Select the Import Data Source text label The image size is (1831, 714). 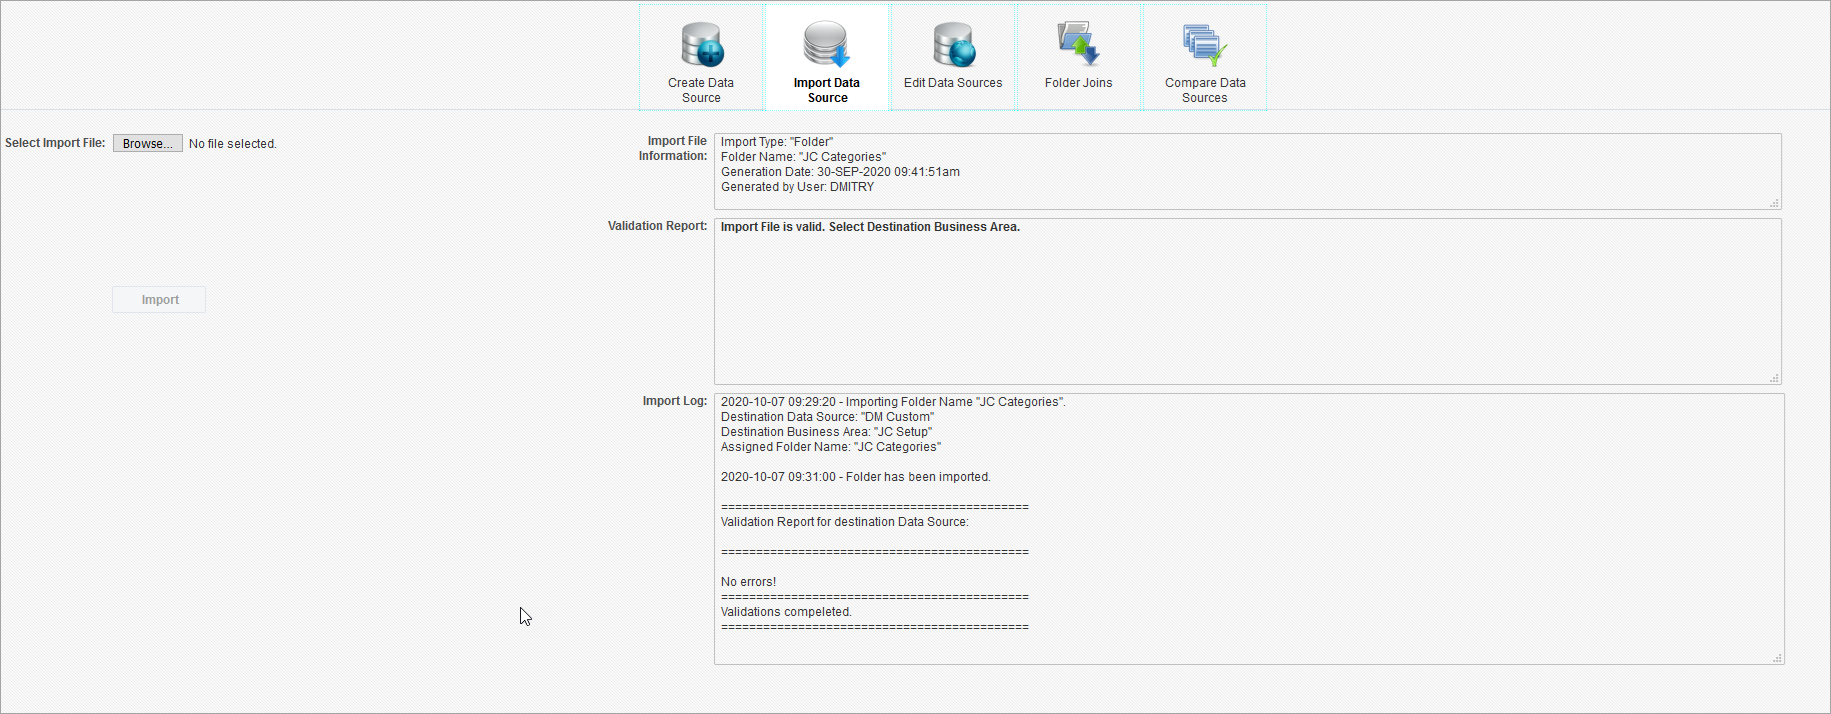point(826,90)
